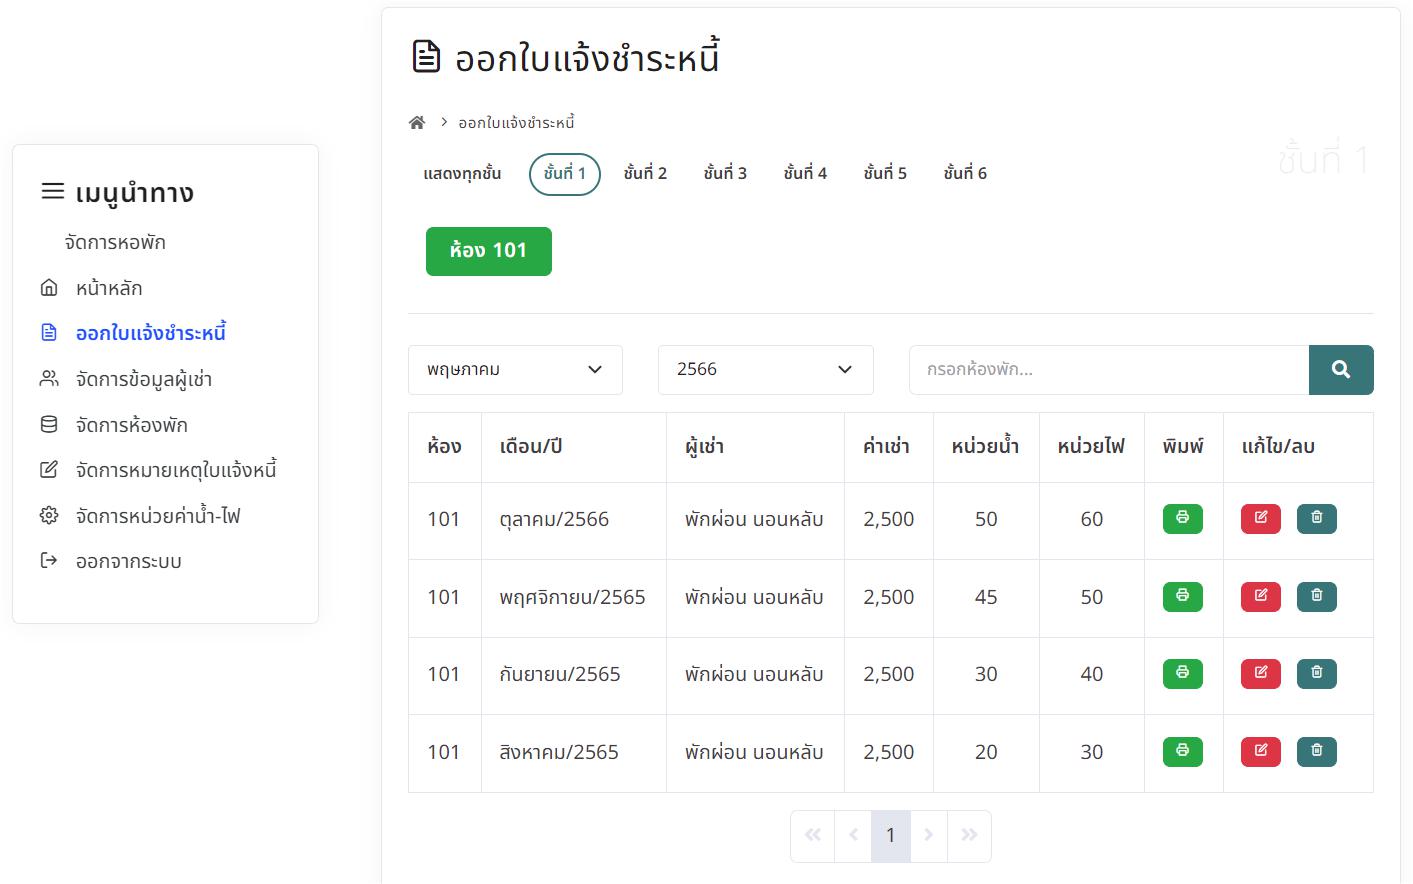The image size is (1413, 884).
Task: Edit the สิงหาคม/2565 invoice row
Action: [x=1260, y=752]
